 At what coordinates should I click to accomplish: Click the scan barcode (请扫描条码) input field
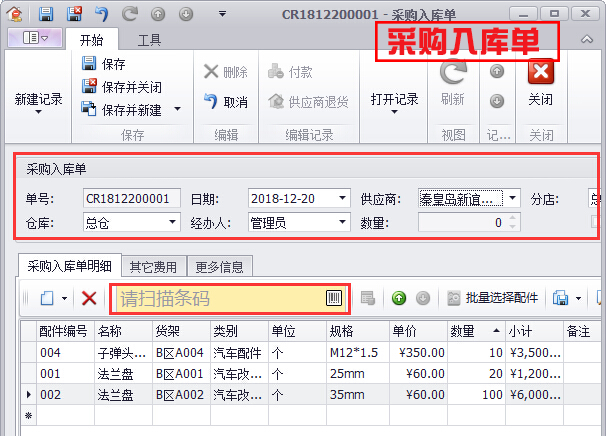[220, 298]
